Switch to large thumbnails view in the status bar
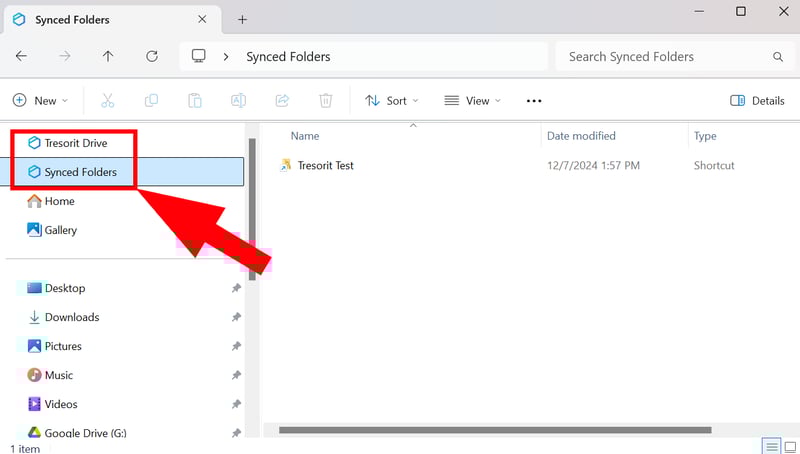Image resolution: width=800 pixels, height=454 pixels. (x=790, y=447)
